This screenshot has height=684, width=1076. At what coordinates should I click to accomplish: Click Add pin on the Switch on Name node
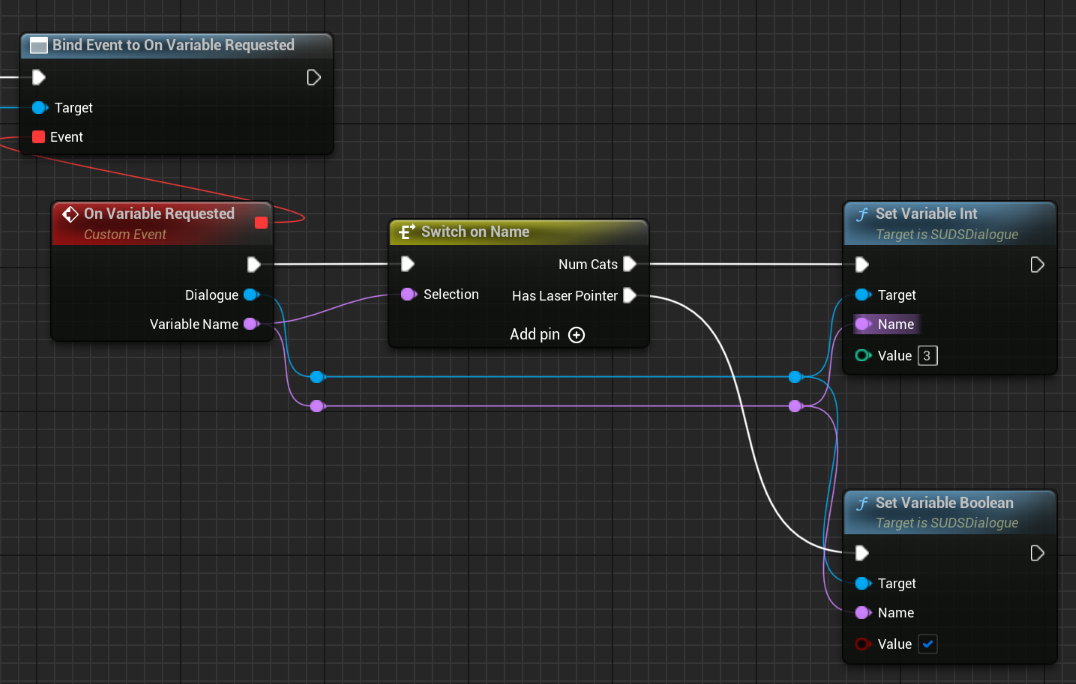tap(576, 335)
